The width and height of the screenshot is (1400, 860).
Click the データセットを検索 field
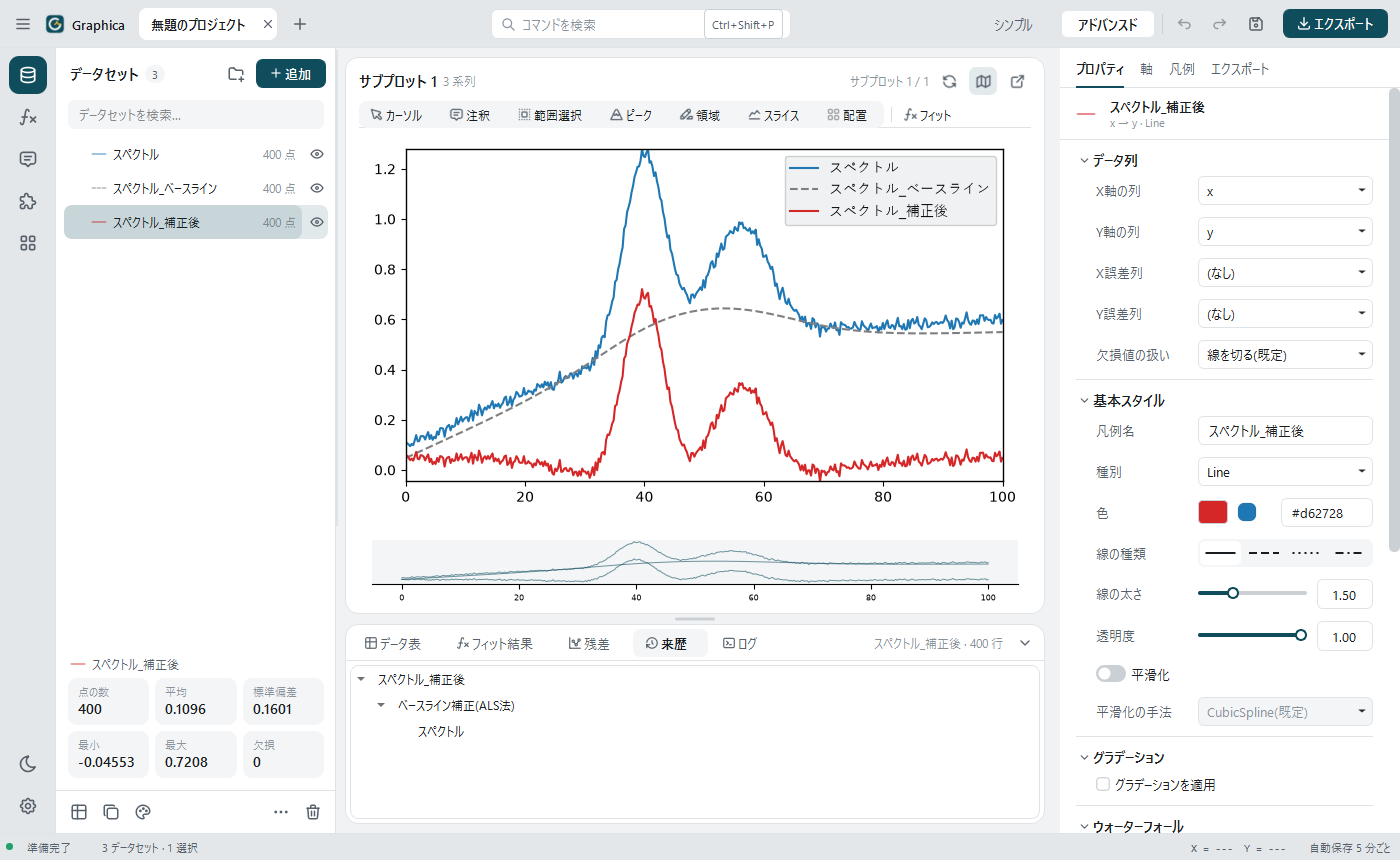click(196, 115)
